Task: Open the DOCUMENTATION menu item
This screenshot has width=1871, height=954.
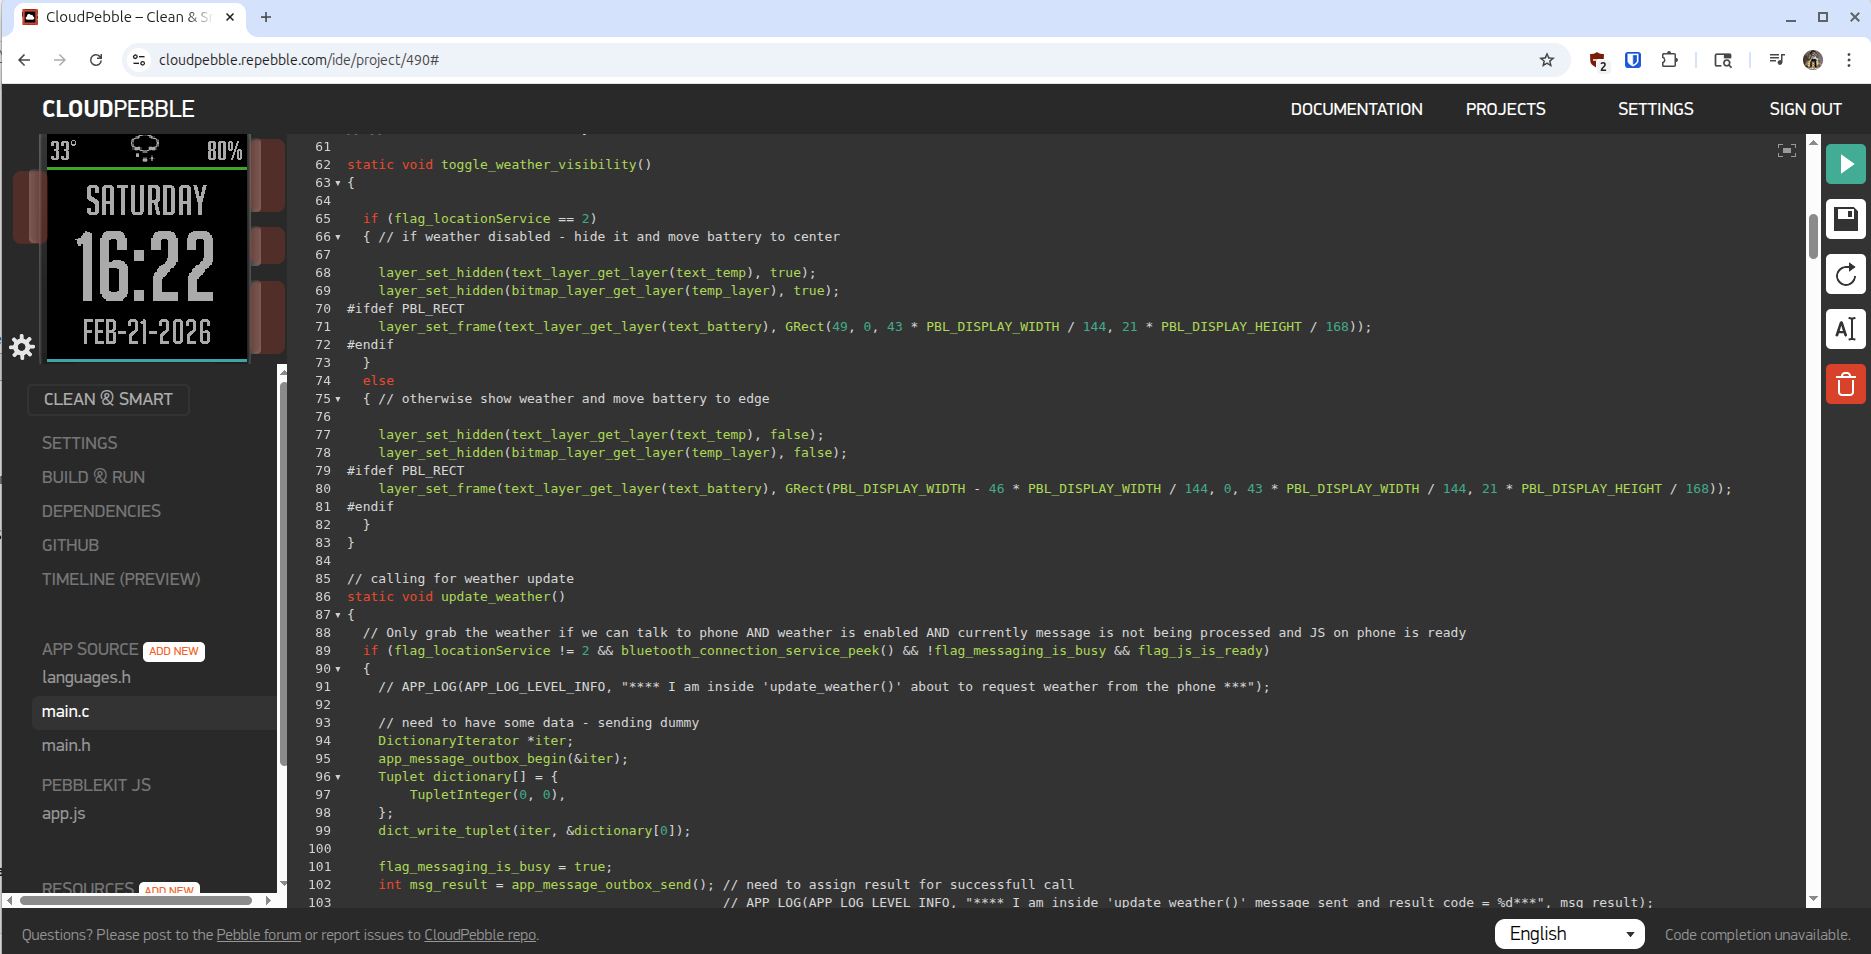Action: 1356,109
